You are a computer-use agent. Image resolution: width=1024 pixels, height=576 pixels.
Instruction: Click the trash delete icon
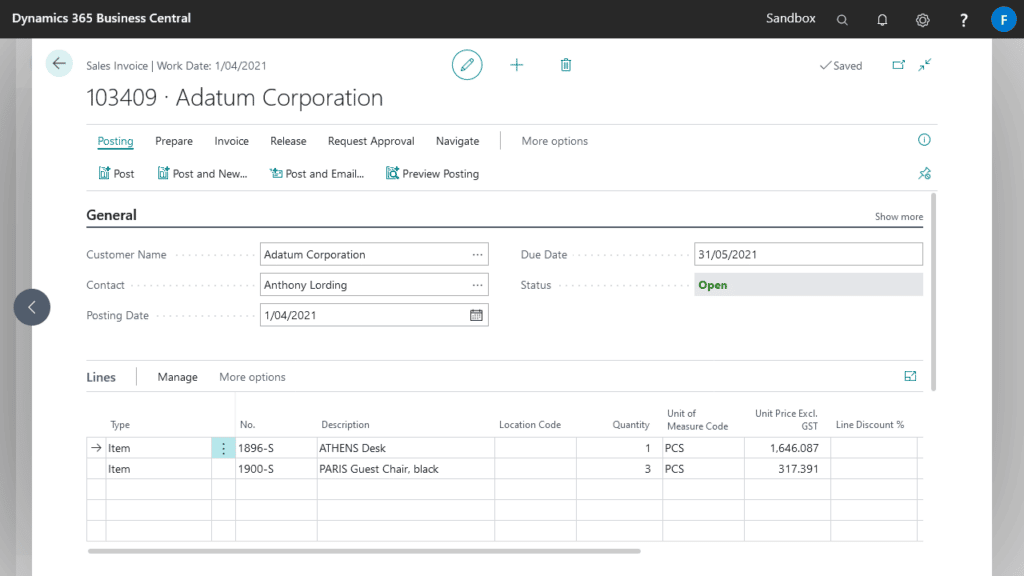(566, 65)
